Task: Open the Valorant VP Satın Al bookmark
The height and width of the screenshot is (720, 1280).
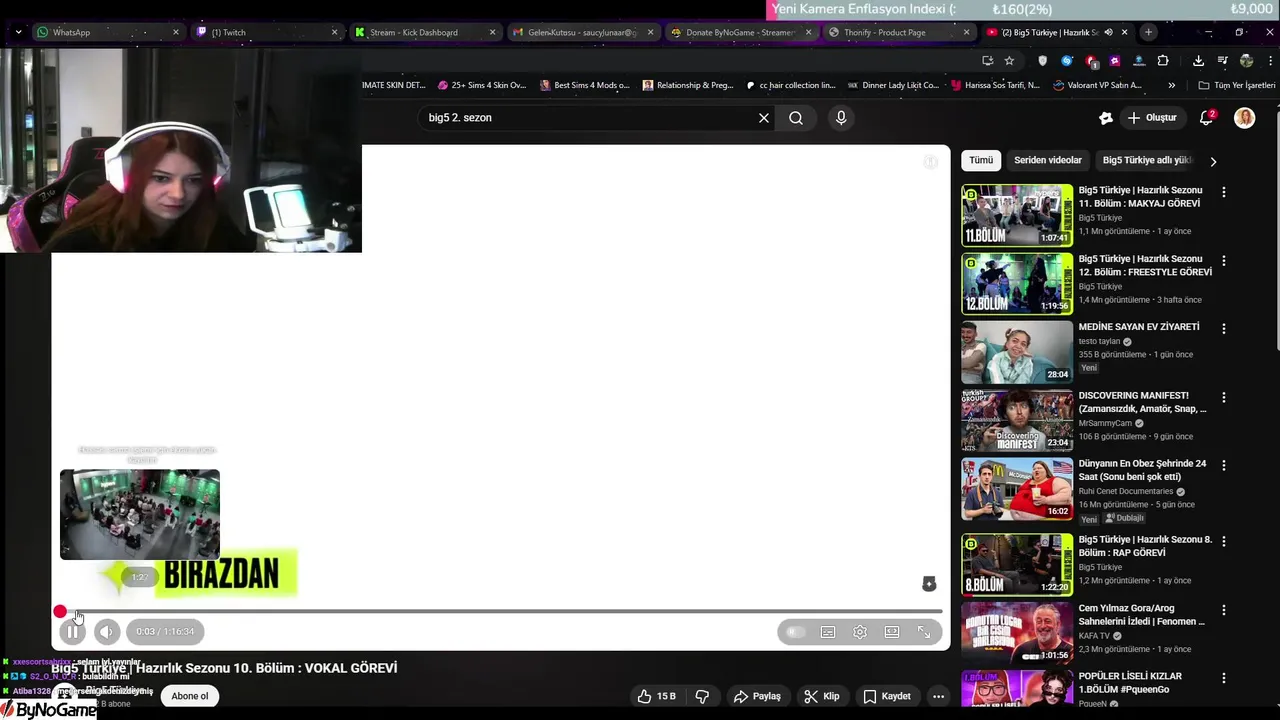Action: pyautogui.click(x=1098, y=85)
